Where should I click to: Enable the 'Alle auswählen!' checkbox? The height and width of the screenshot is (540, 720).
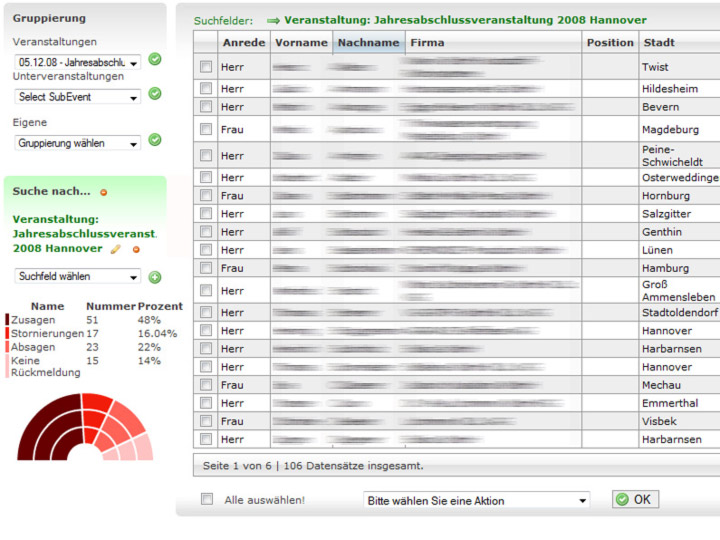207,499
